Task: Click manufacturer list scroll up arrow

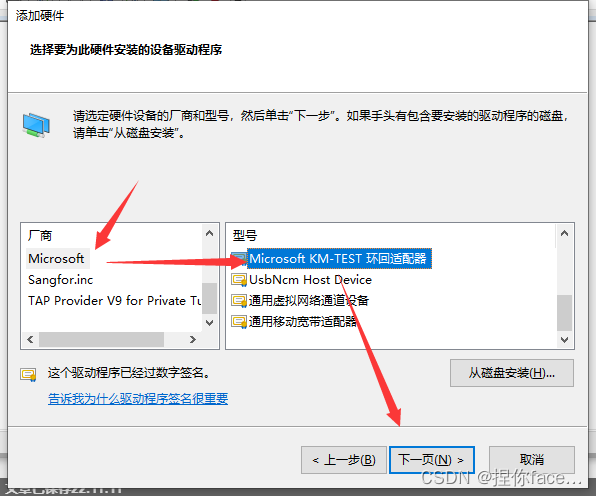Action: click(209, 233)
